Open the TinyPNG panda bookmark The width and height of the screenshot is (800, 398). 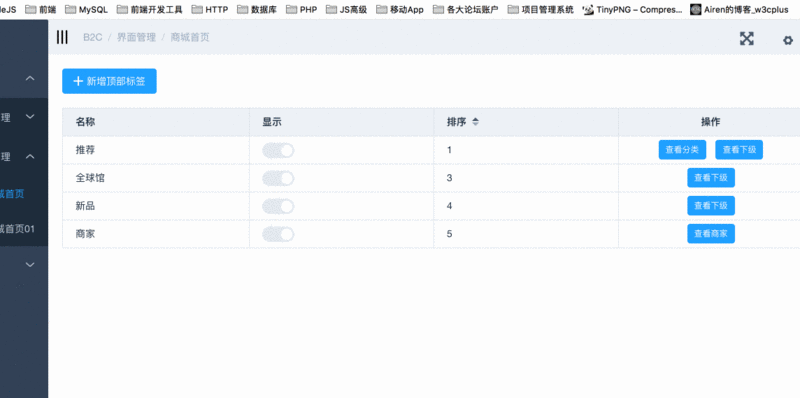pyautogui.click(x=633, y=9)
